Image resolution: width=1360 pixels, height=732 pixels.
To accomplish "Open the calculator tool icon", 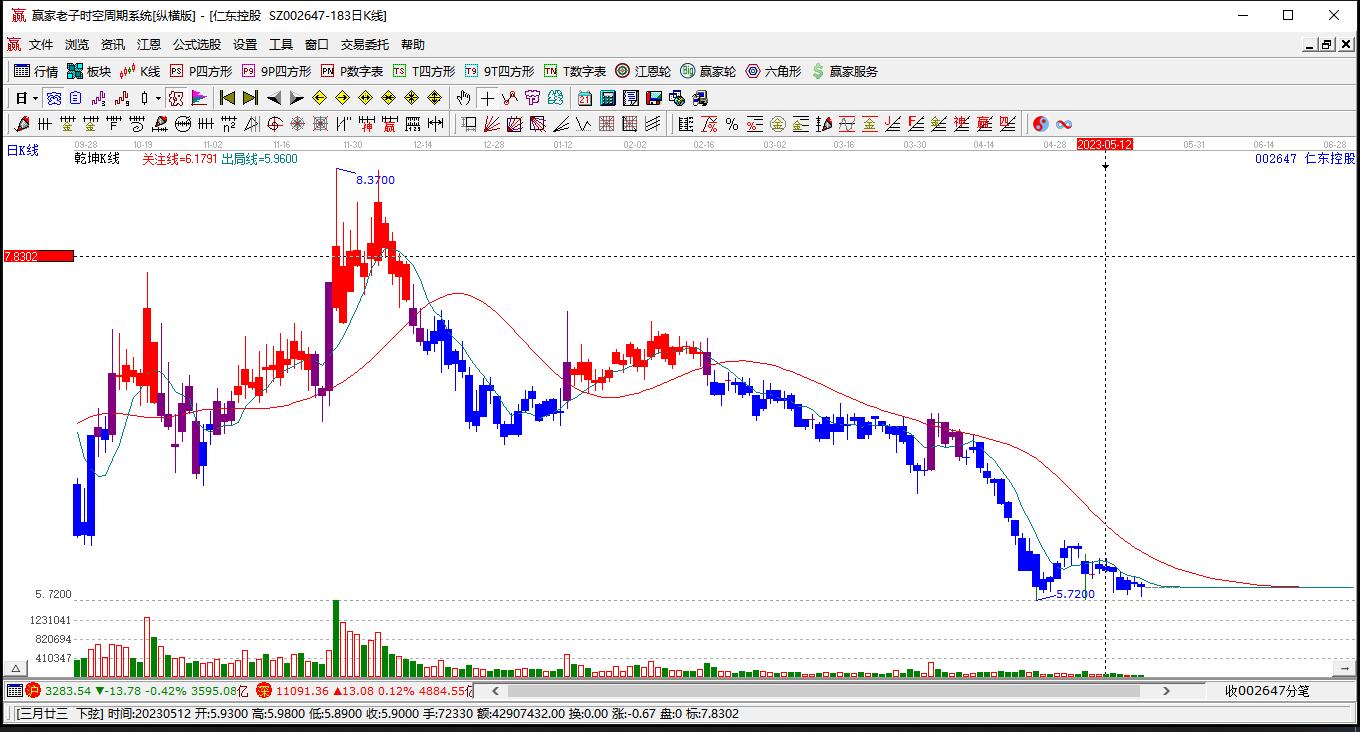I will click(x=608, y=98).
